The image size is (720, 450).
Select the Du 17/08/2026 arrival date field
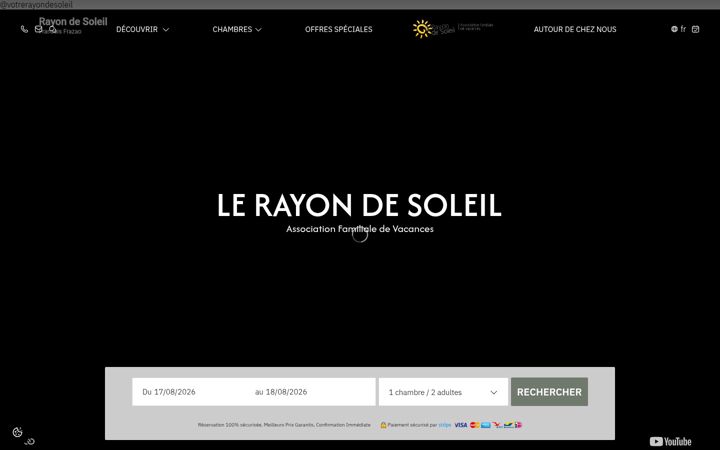(x=169, y=392)
